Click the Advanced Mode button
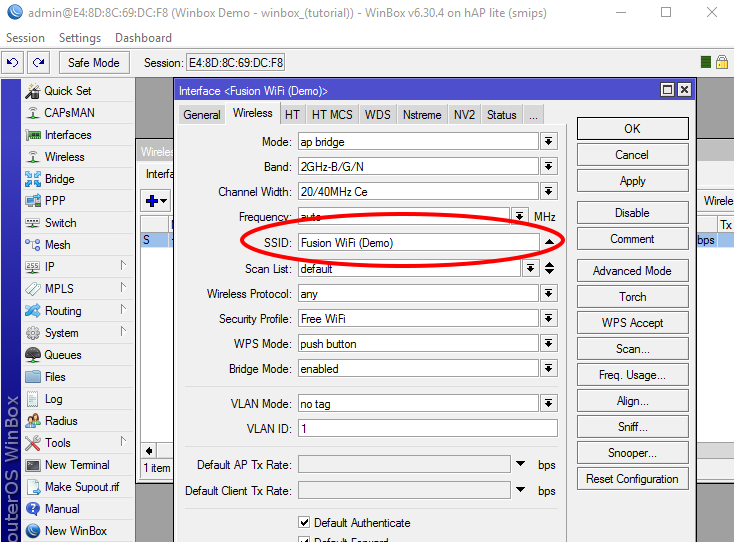Screen dimensions: 734x542 click(x=632, y=271)
